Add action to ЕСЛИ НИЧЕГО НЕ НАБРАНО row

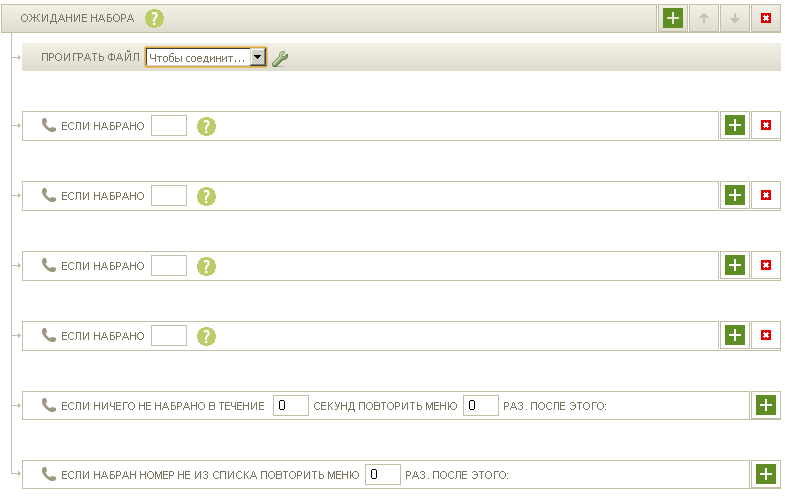pyautogui.click(x=766, y=405)
